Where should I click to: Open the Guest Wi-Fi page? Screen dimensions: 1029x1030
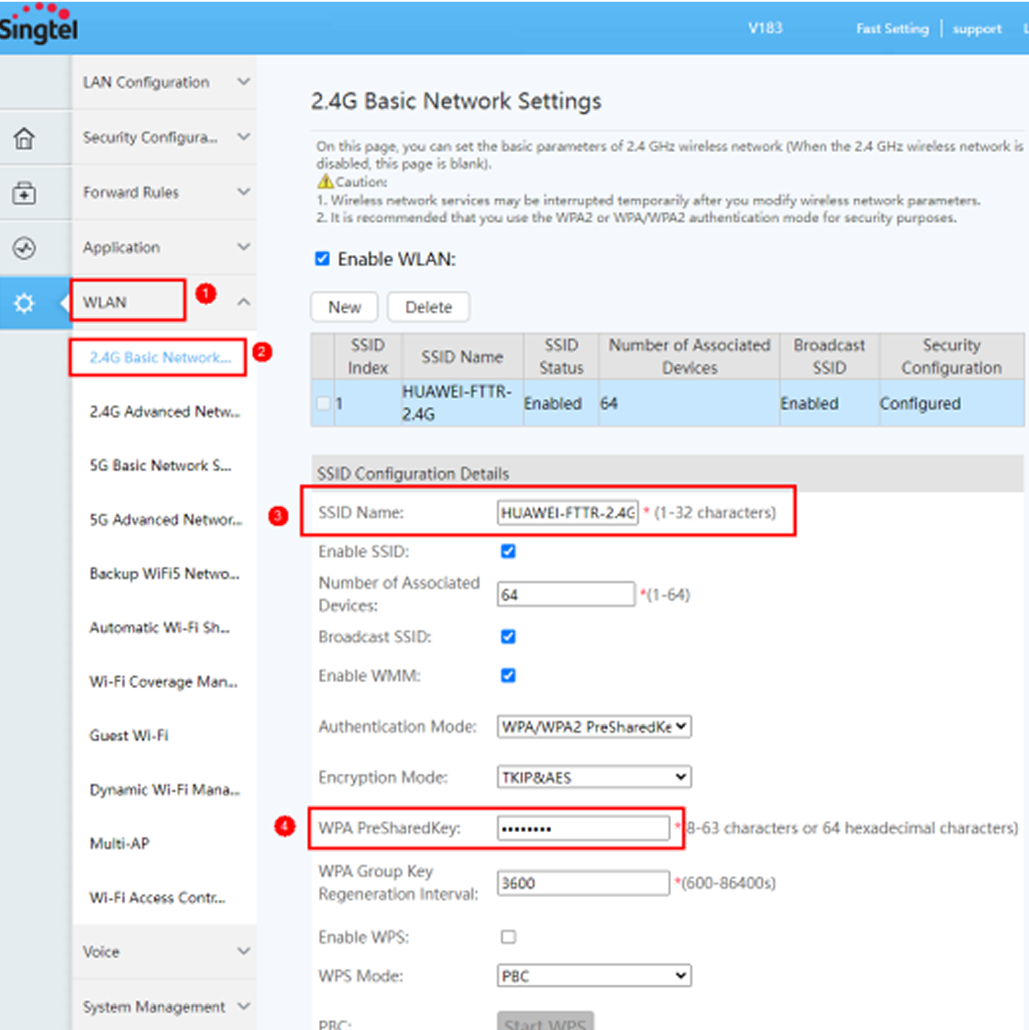point(129,736)
